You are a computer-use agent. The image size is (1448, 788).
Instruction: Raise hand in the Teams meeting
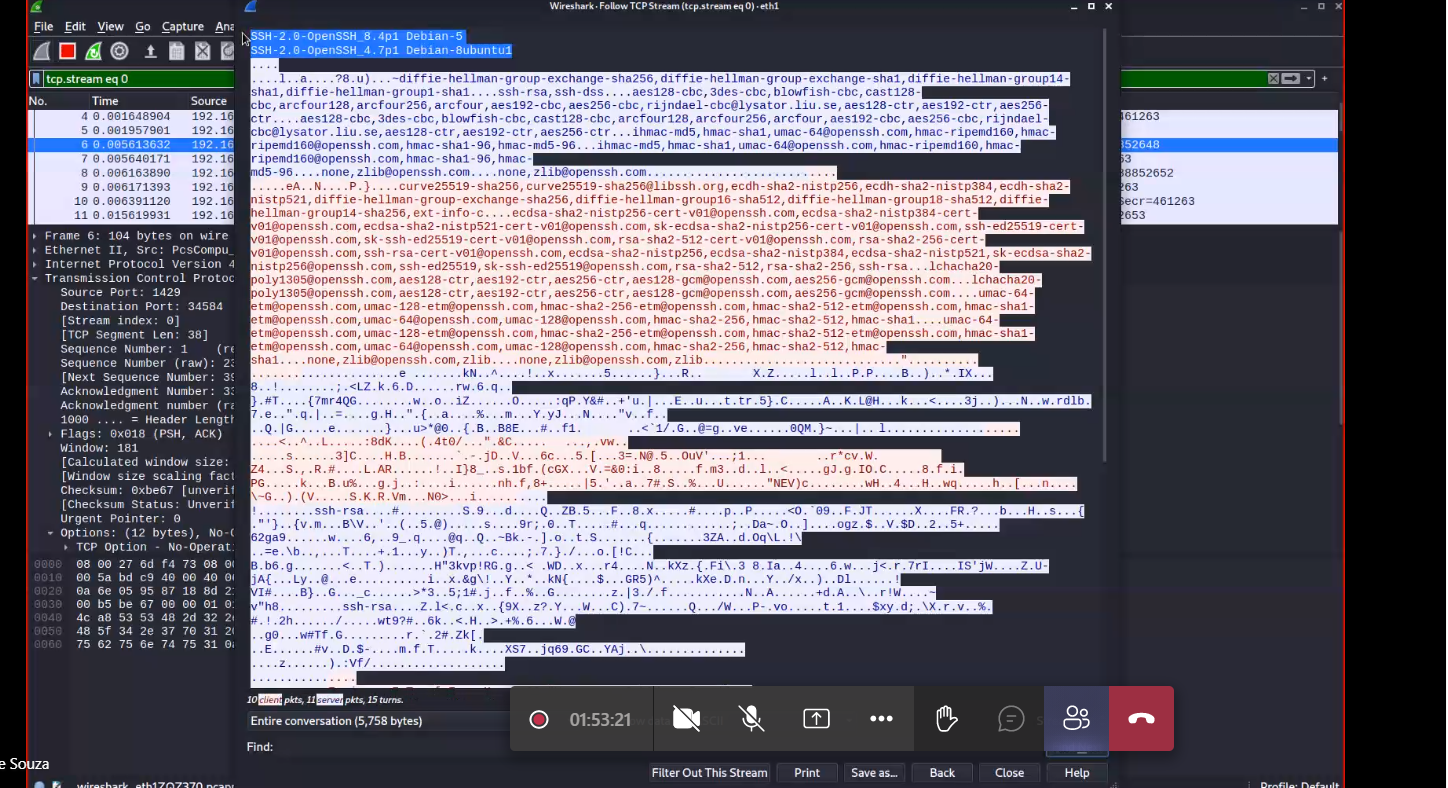[945, 718]
